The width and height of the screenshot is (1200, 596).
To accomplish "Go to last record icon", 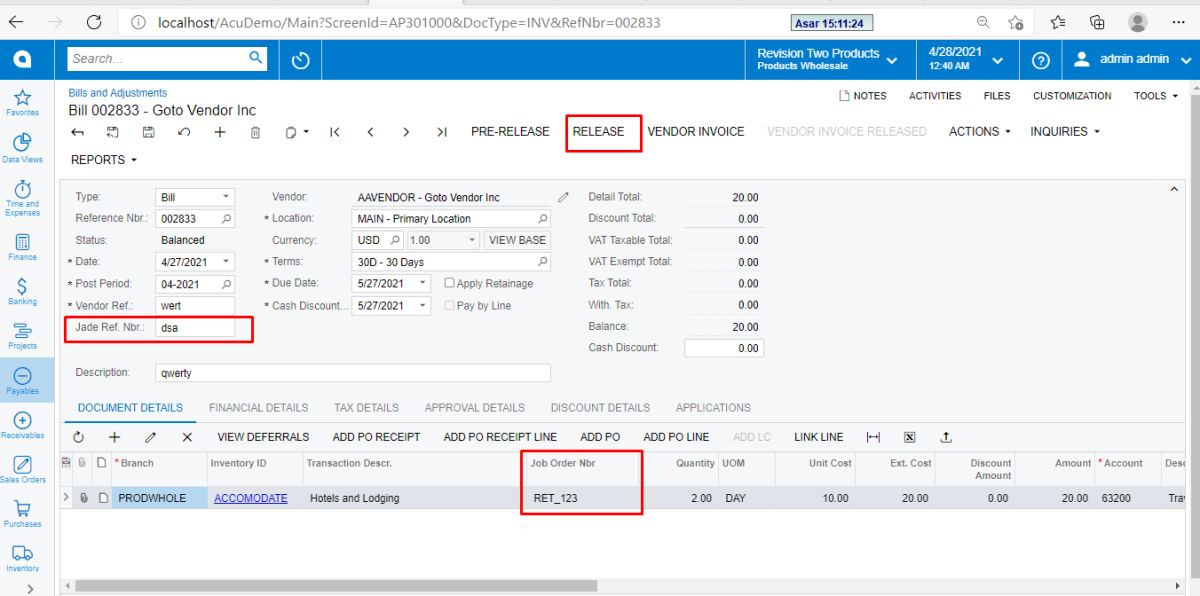I will [x=442, y=131].
